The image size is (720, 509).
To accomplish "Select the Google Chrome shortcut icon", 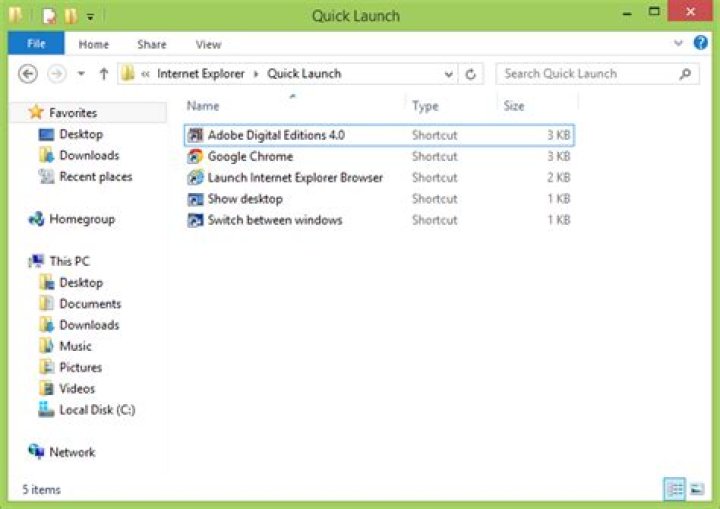I will (x=195, y=156).
